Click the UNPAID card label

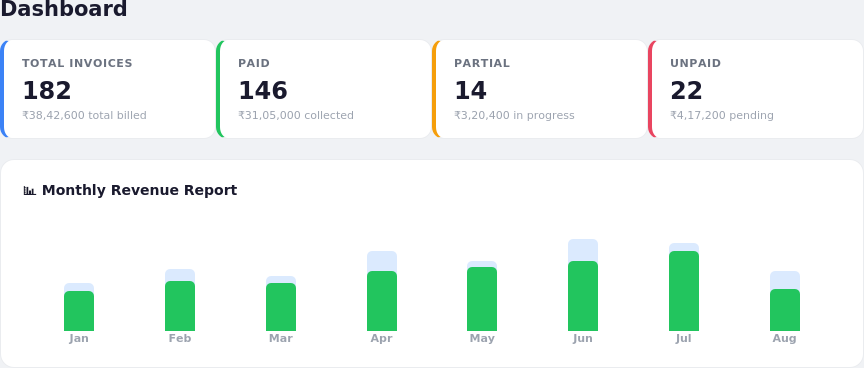click(x=695, y=63)
